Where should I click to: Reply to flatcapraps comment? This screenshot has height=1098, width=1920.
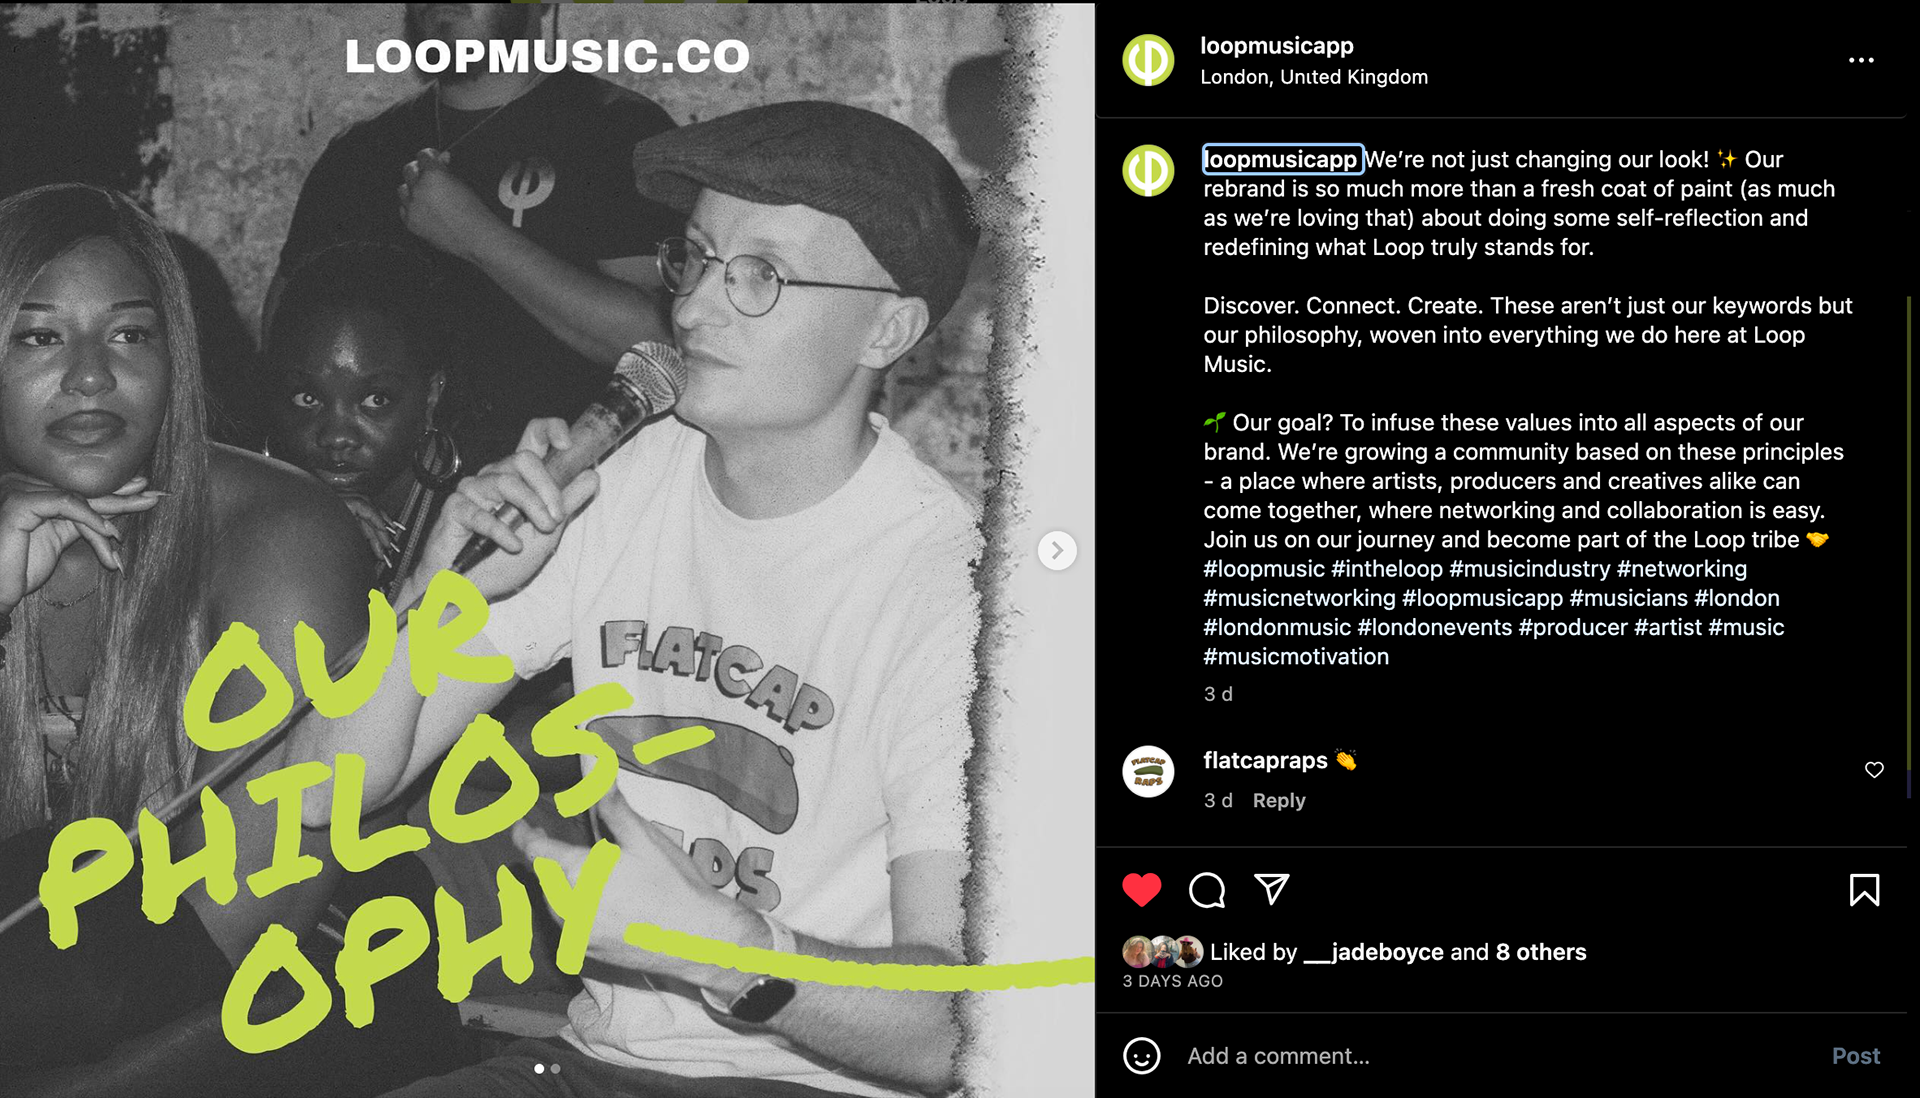point(1279,800)
